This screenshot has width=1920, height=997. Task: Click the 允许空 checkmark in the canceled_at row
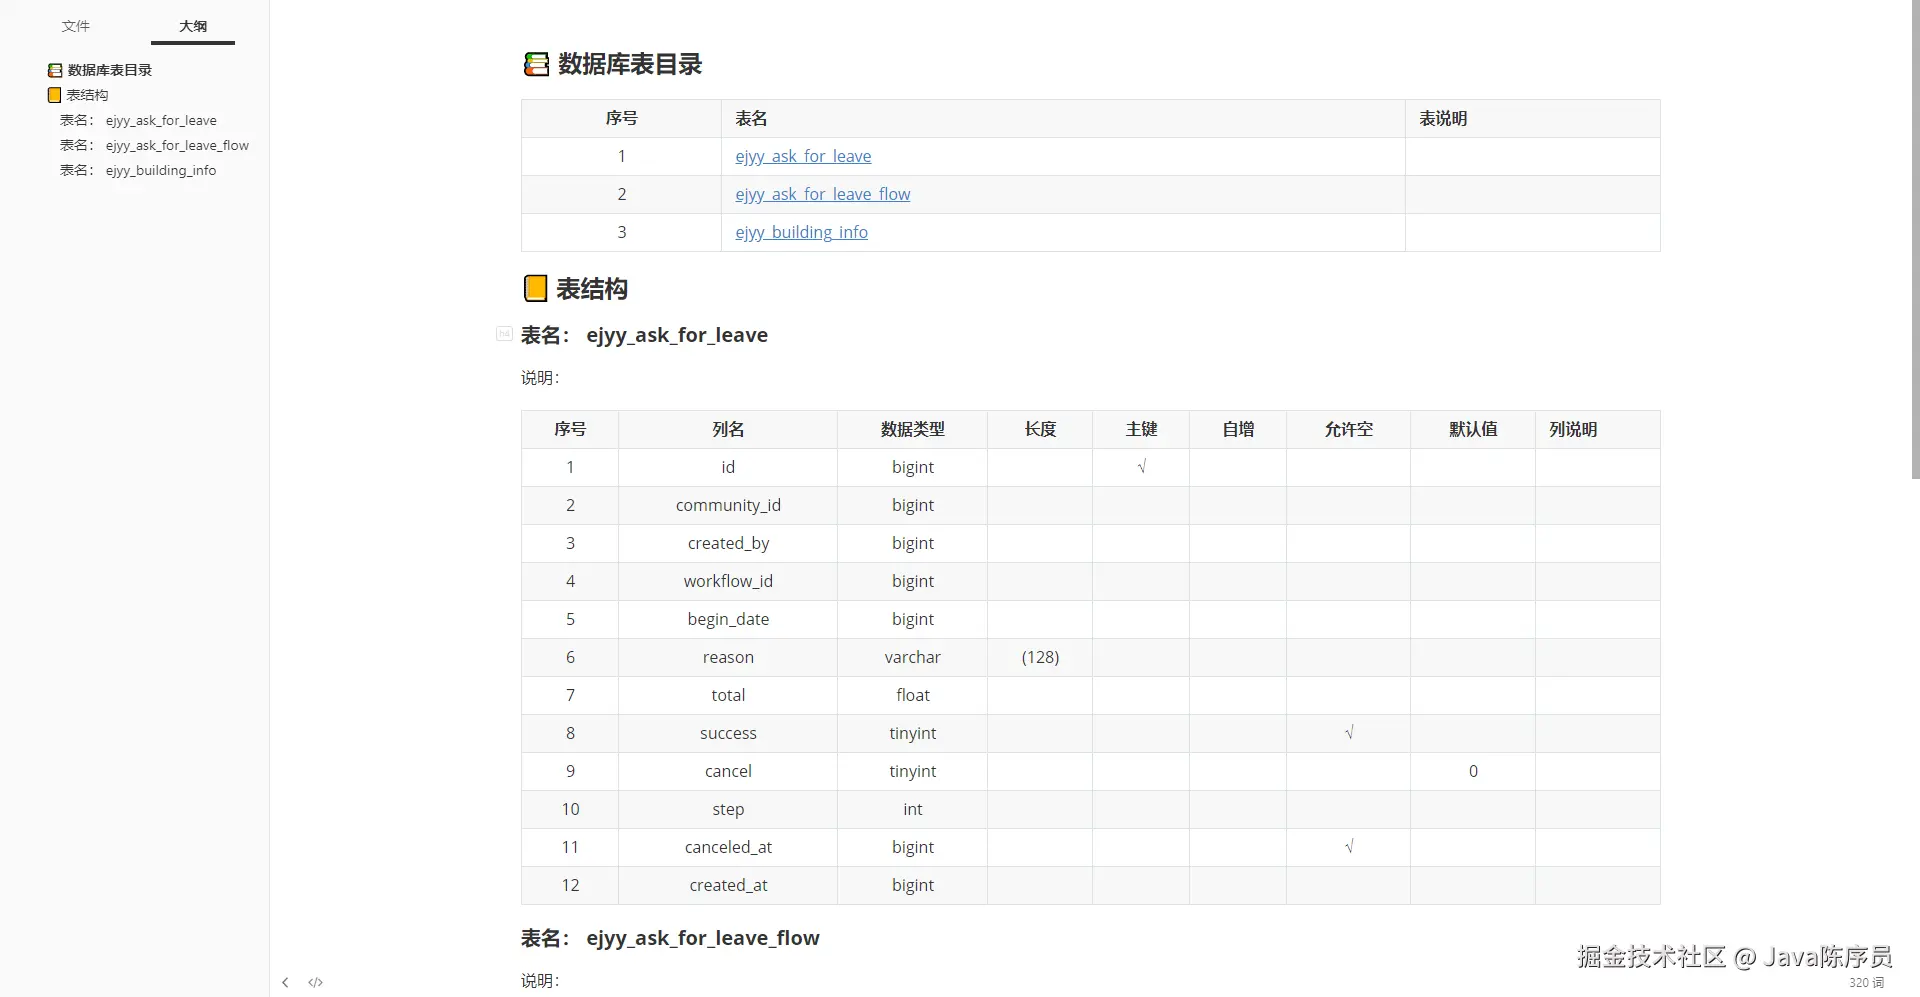coord(1348,847)
